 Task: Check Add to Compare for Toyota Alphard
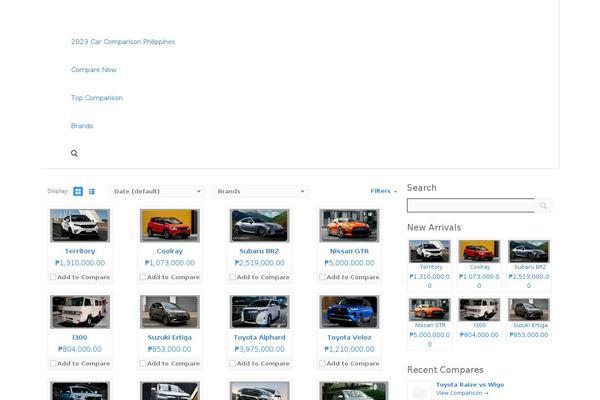tap(233, 363)
